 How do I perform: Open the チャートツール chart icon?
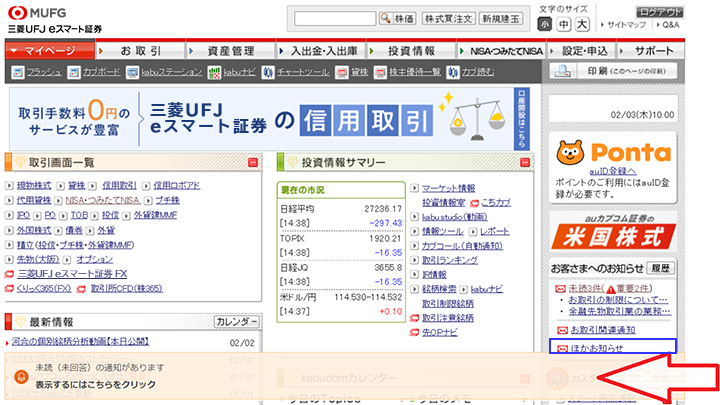point(268,73)
